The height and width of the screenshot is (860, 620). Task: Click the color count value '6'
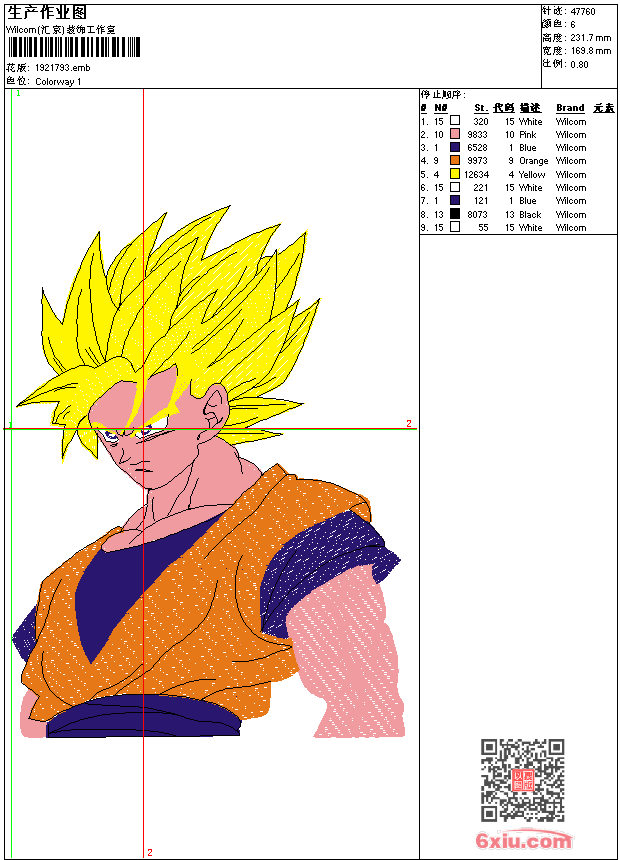coord(573,25)
